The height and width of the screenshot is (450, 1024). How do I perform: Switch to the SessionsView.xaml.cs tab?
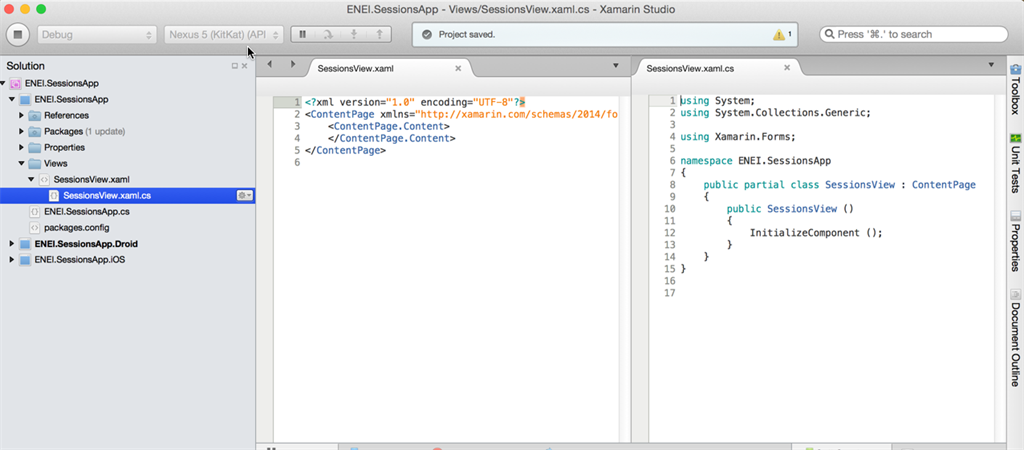(690, 68)
